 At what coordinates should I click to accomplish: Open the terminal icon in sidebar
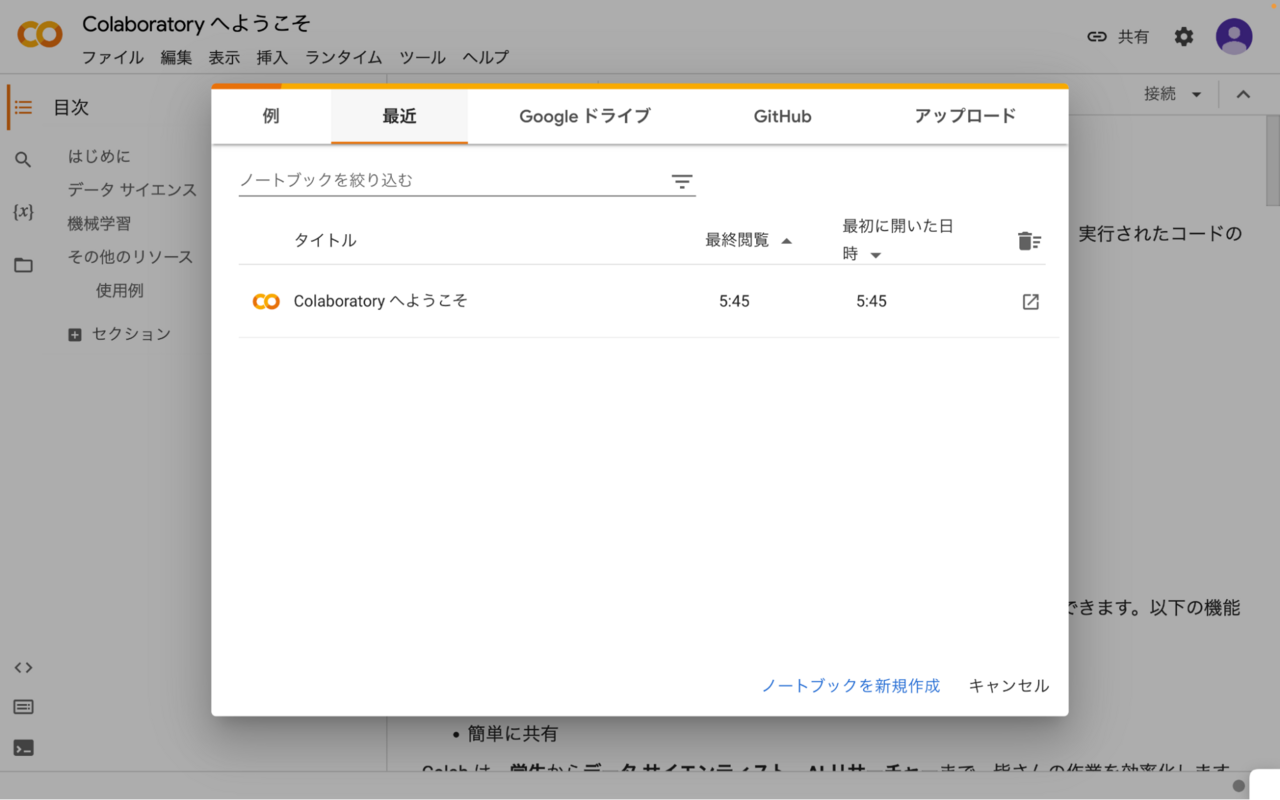coord(23,747)
